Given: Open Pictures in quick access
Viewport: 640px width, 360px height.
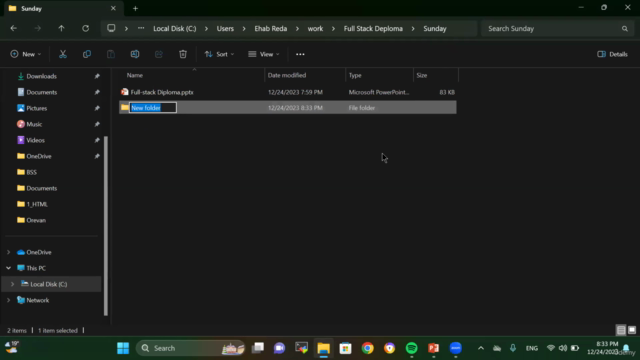Looking at the screenshot, I should click(x=36, y=108).
